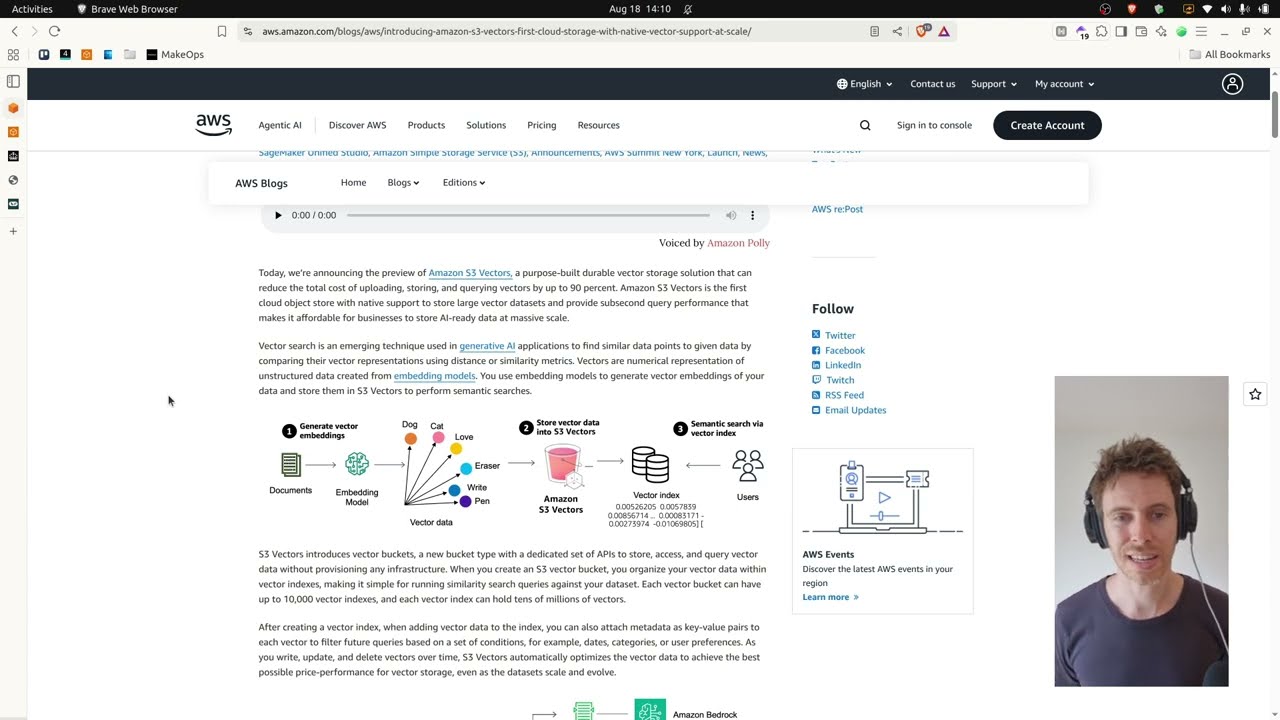Toggle vertical tabs panel icon at top

point(13,81)
